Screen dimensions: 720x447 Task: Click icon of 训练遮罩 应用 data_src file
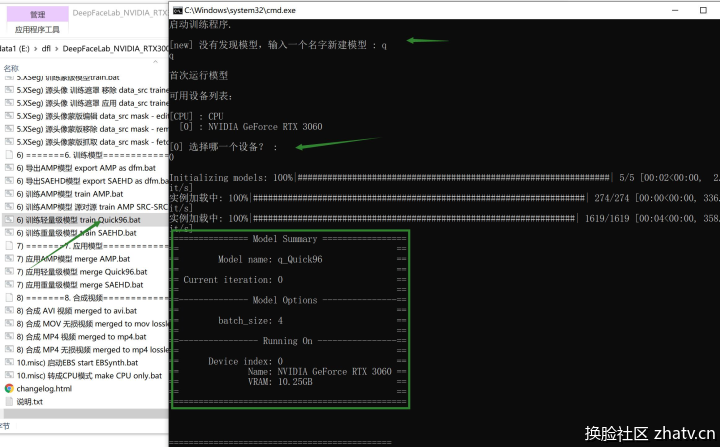point(9,103)
